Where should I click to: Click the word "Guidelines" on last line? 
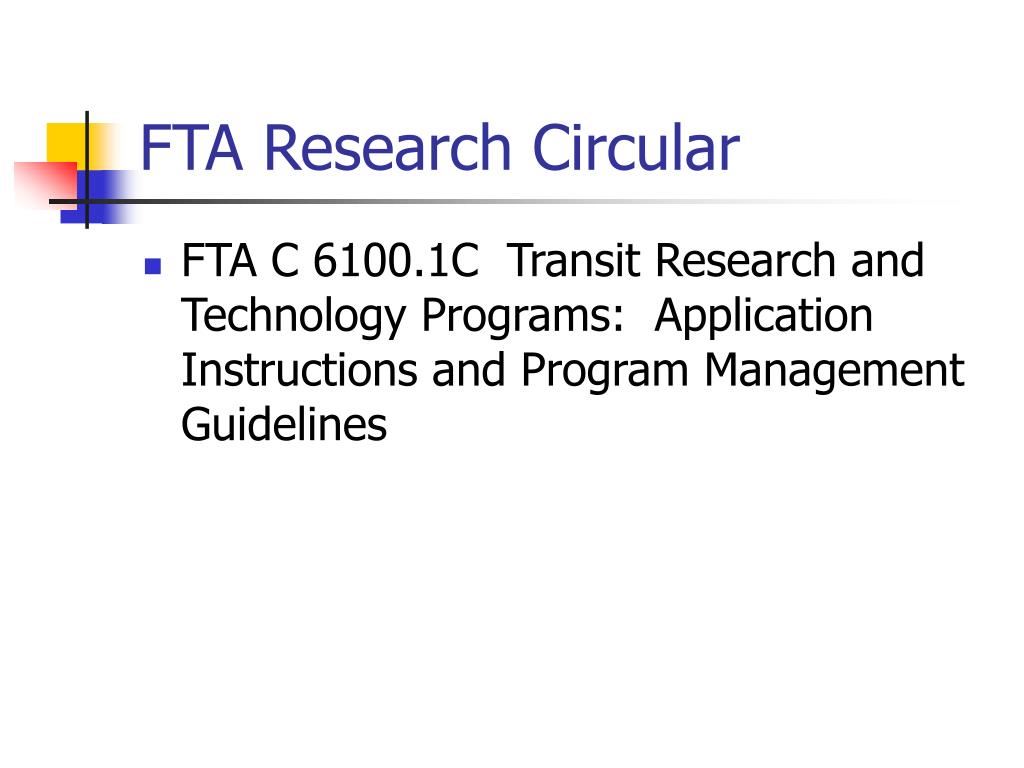click(x=284, y=425)
